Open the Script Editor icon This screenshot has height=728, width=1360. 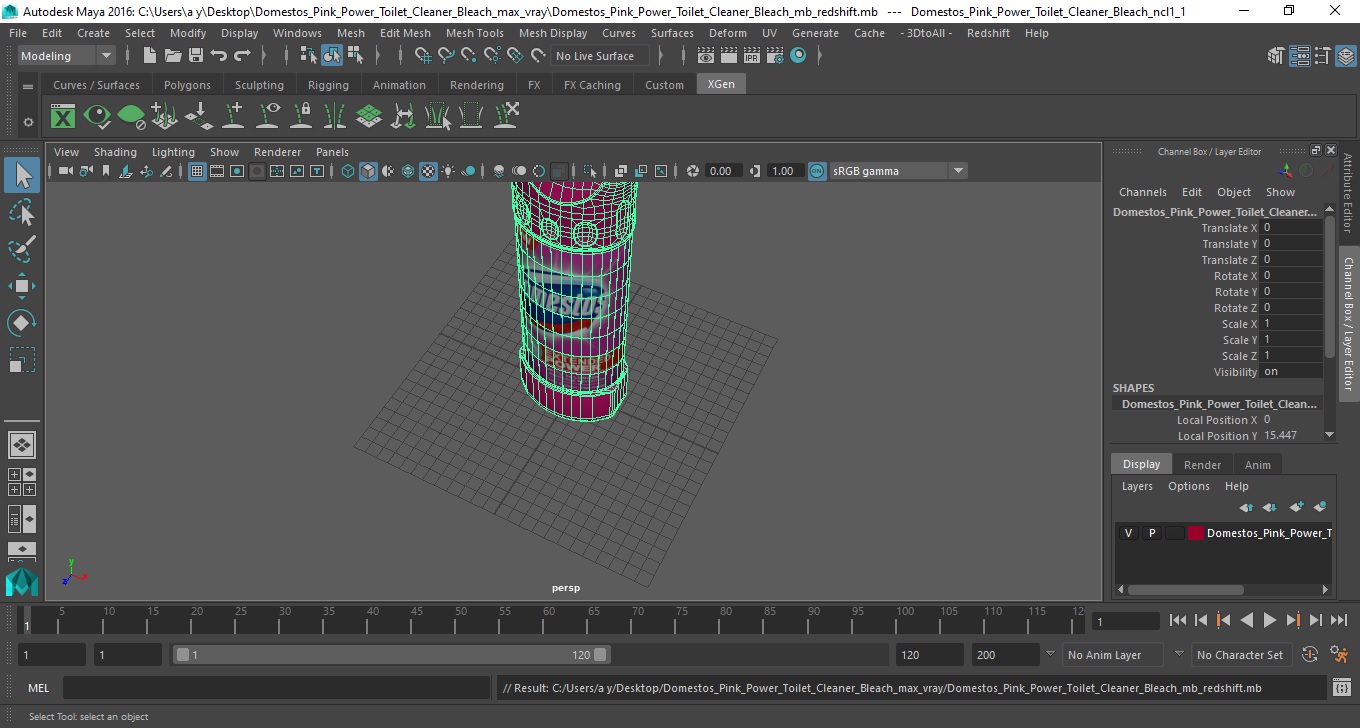tap(1342, 688)
